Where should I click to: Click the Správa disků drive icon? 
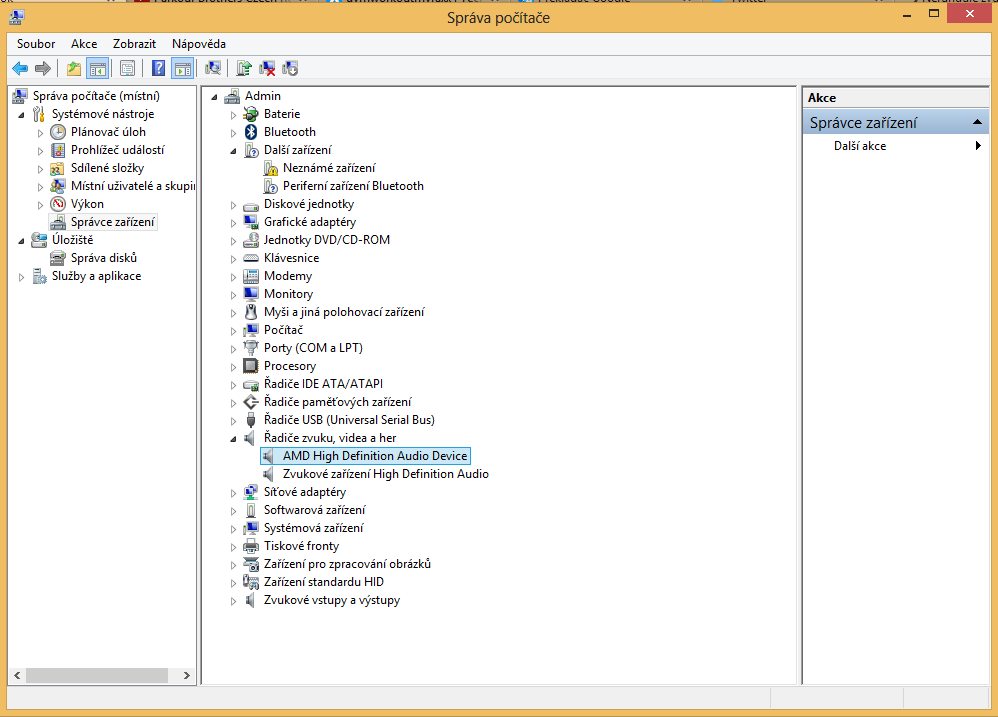coord(58,258)
